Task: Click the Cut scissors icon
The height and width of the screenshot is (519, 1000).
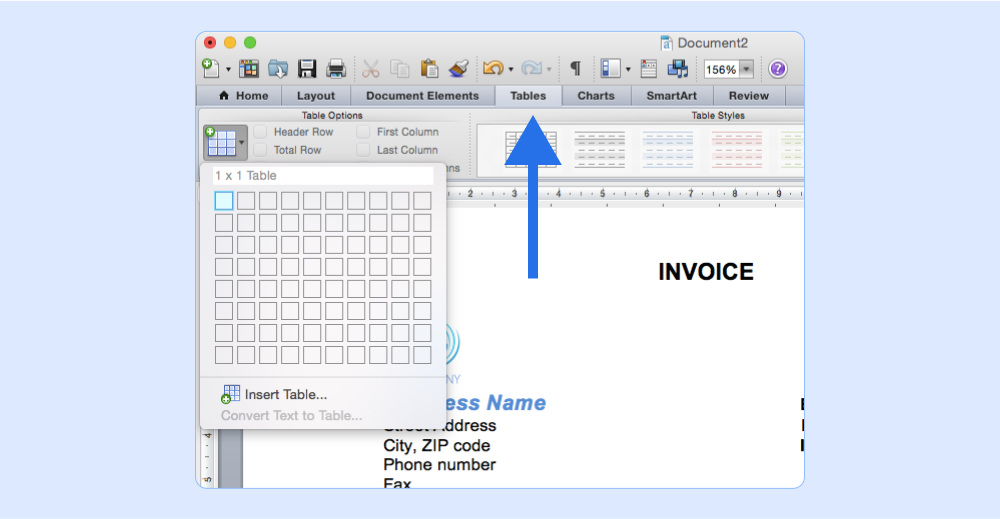Action: tap(371, 68)
